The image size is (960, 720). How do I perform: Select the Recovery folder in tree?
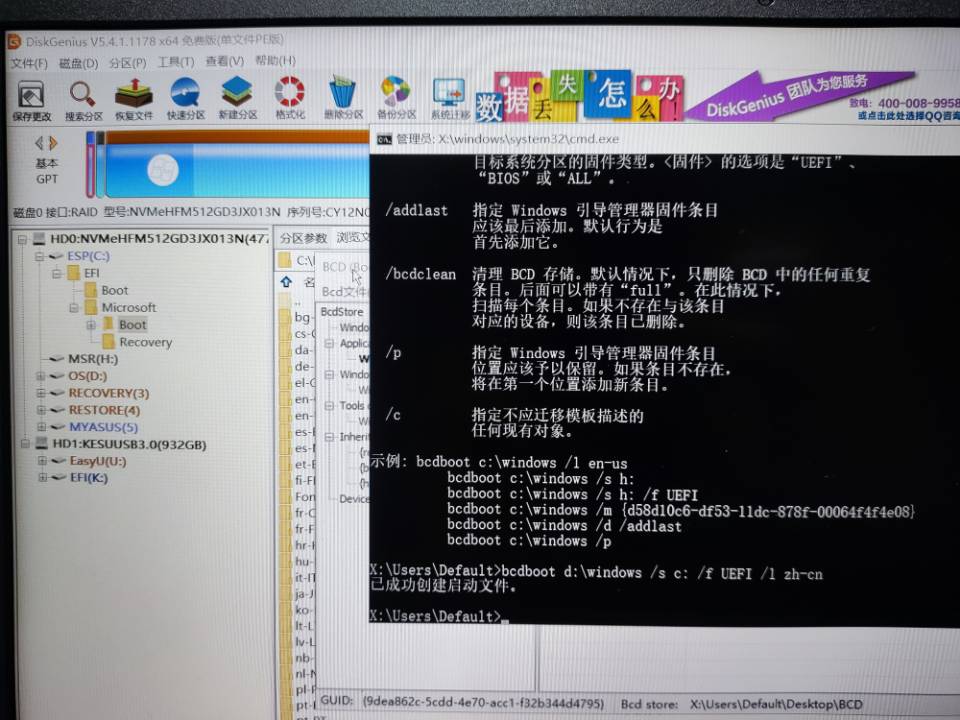click(145, 342)
